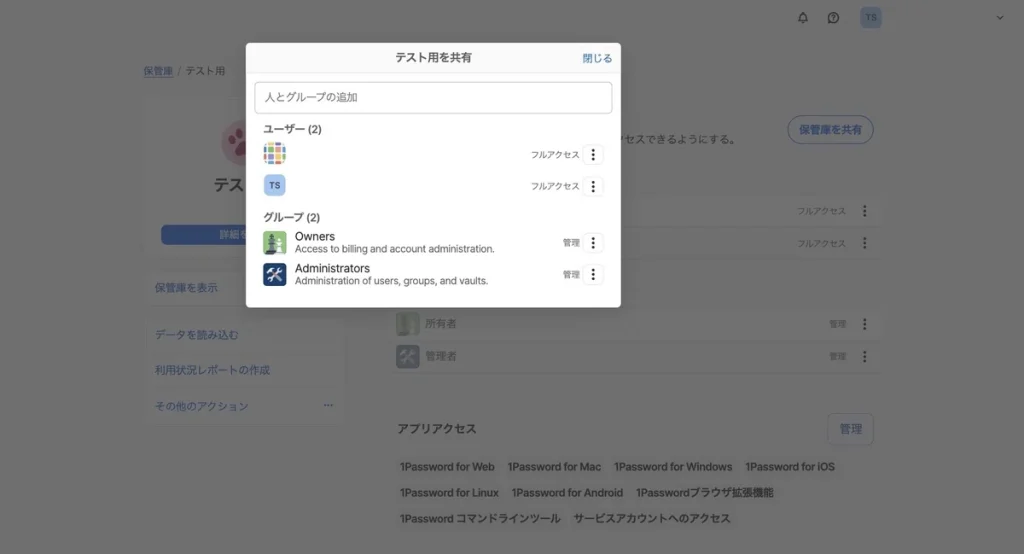Open three-dot menu for first user
Screen dimensions: 1024x554
593,155
